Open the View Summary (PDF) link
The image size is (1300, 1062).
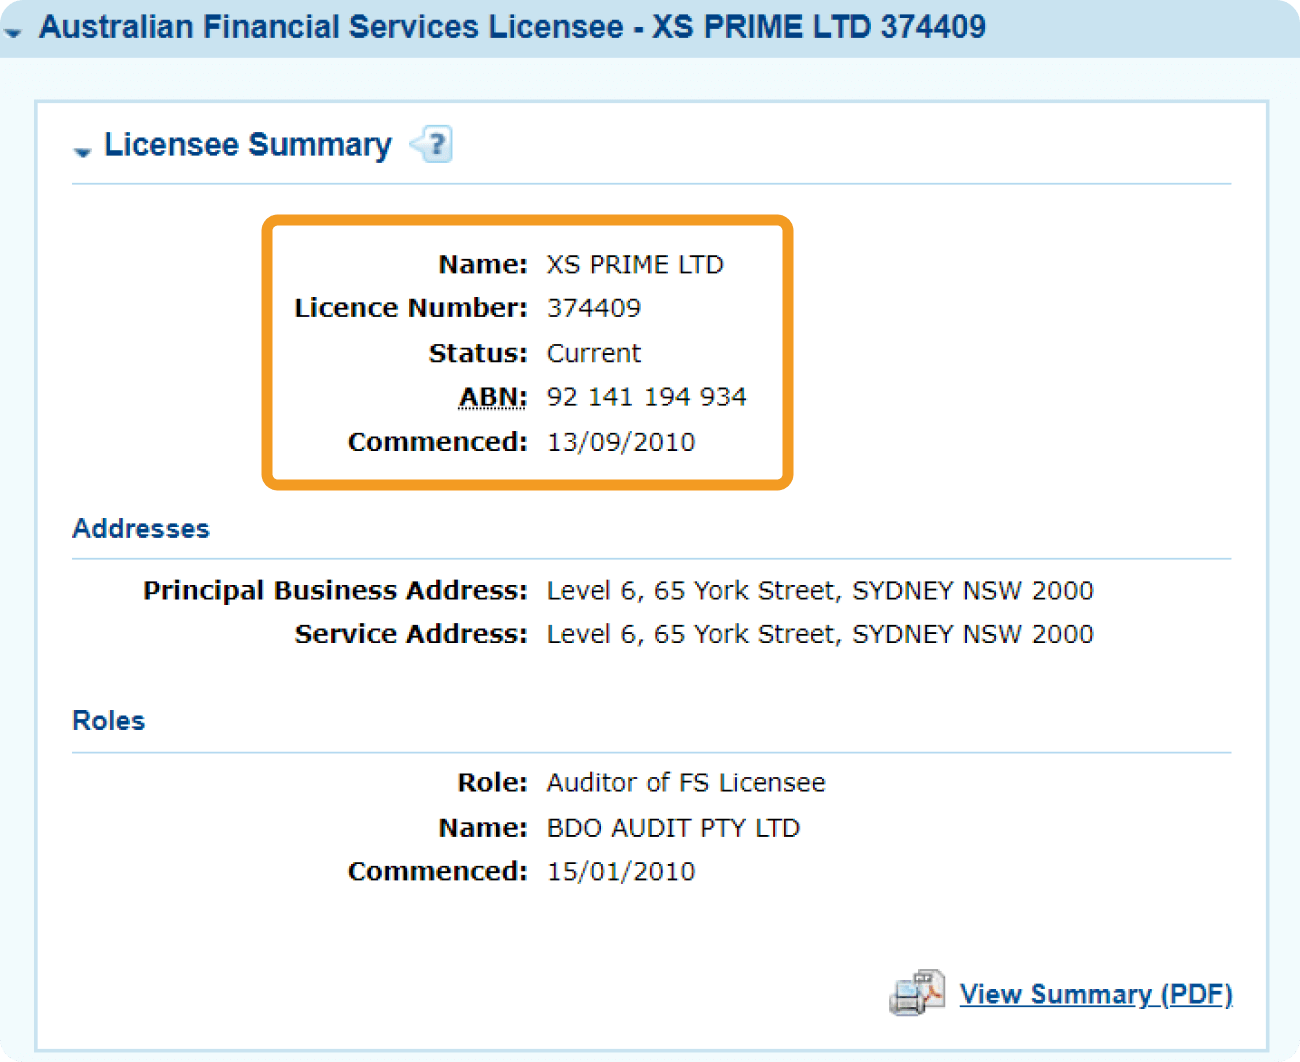pos(1096,994)
